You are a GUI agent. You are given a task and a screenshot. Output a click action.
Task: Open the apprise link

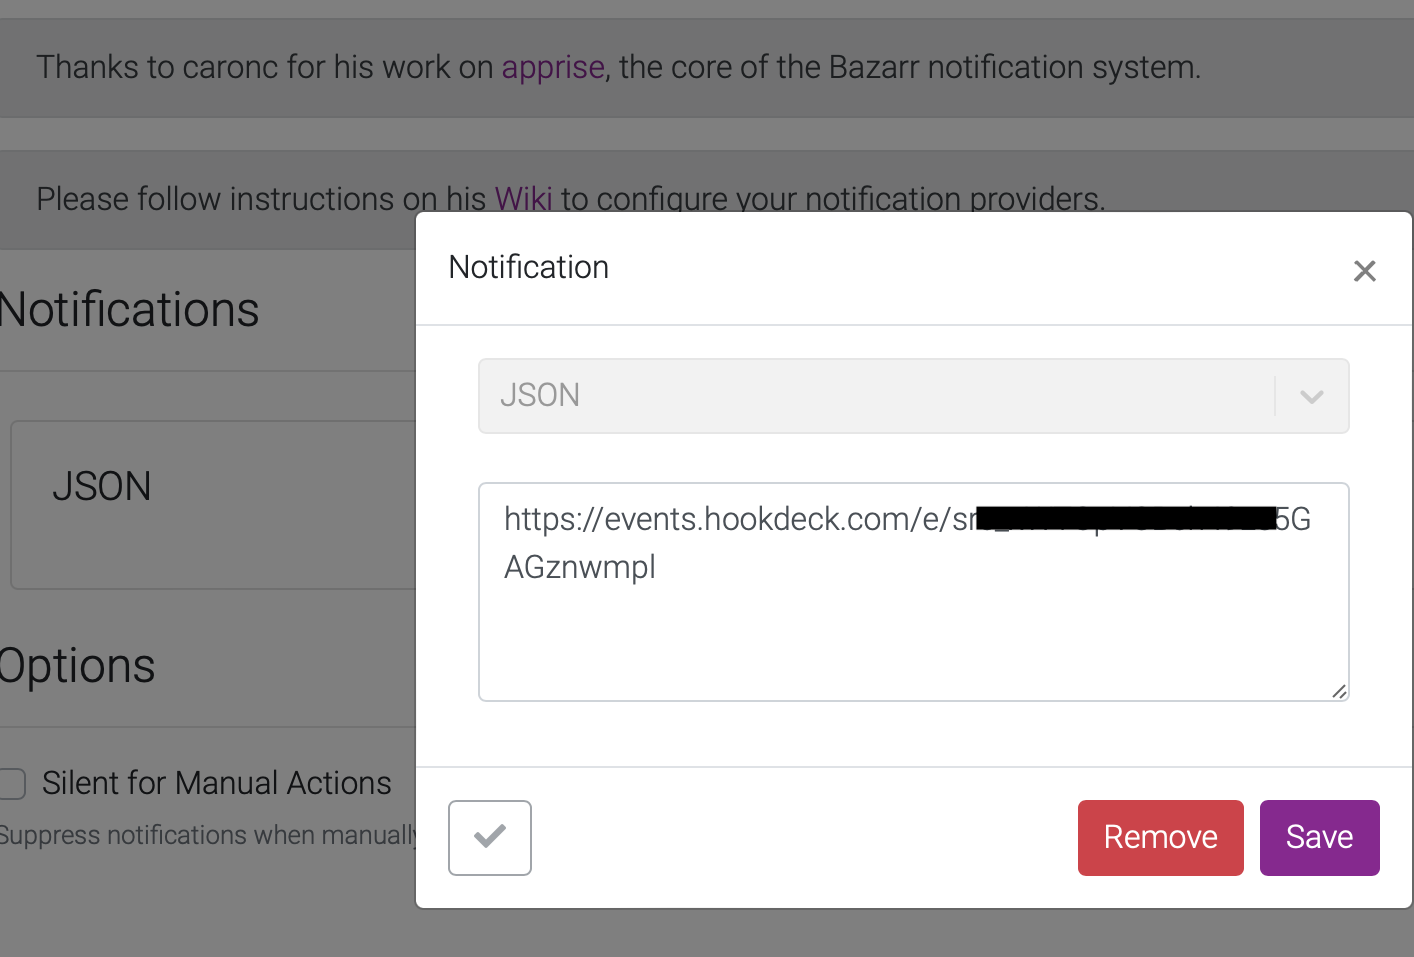point(552,67)
